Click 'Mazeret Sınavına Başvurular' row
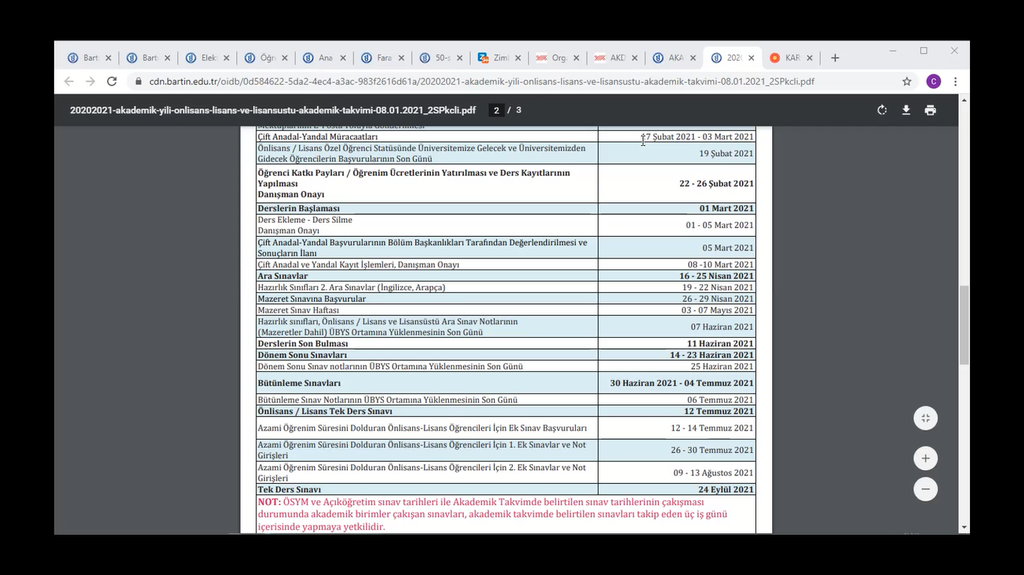Image resolution: width=1024 pixels, height=575 pixels. (312, 299)
